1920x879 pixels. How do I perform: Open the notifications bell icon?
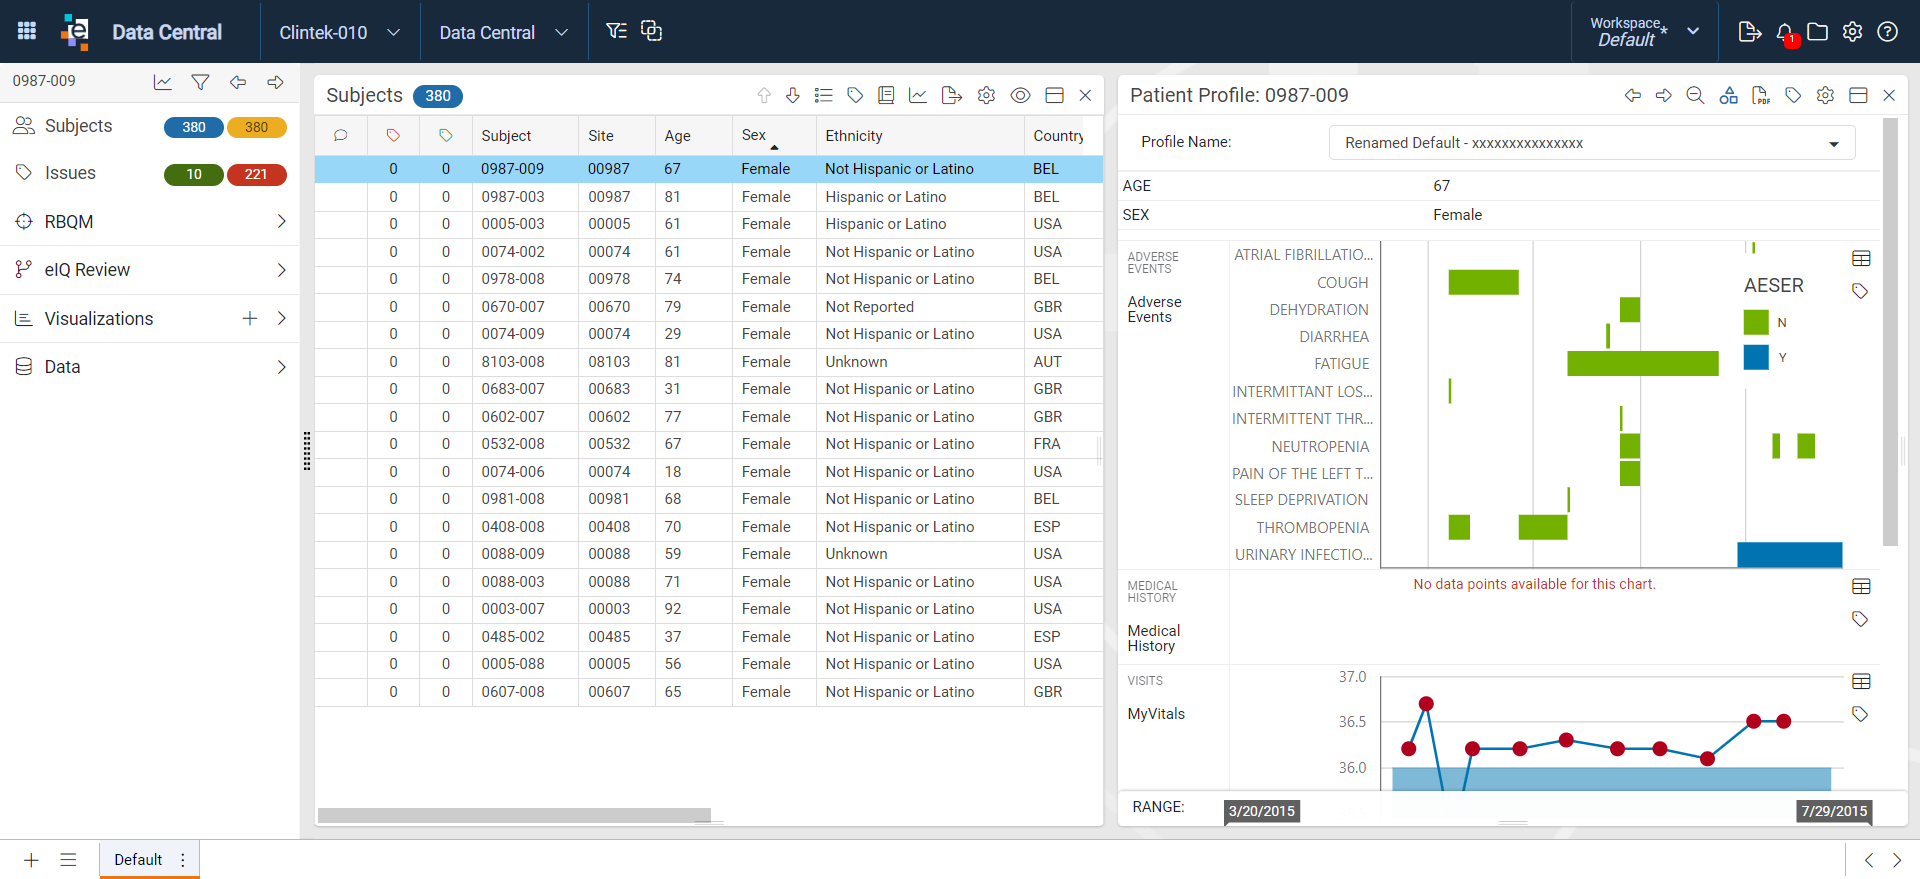point(1785,32)
